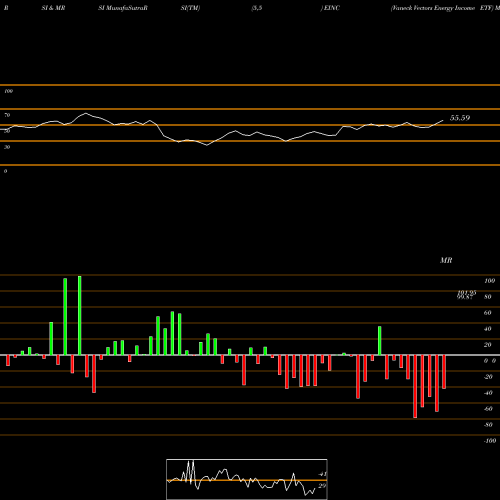Click the 30 level label on RSI axis
Image resolution: width=500 pixels, height=500 pixels.
pos(7,147)
